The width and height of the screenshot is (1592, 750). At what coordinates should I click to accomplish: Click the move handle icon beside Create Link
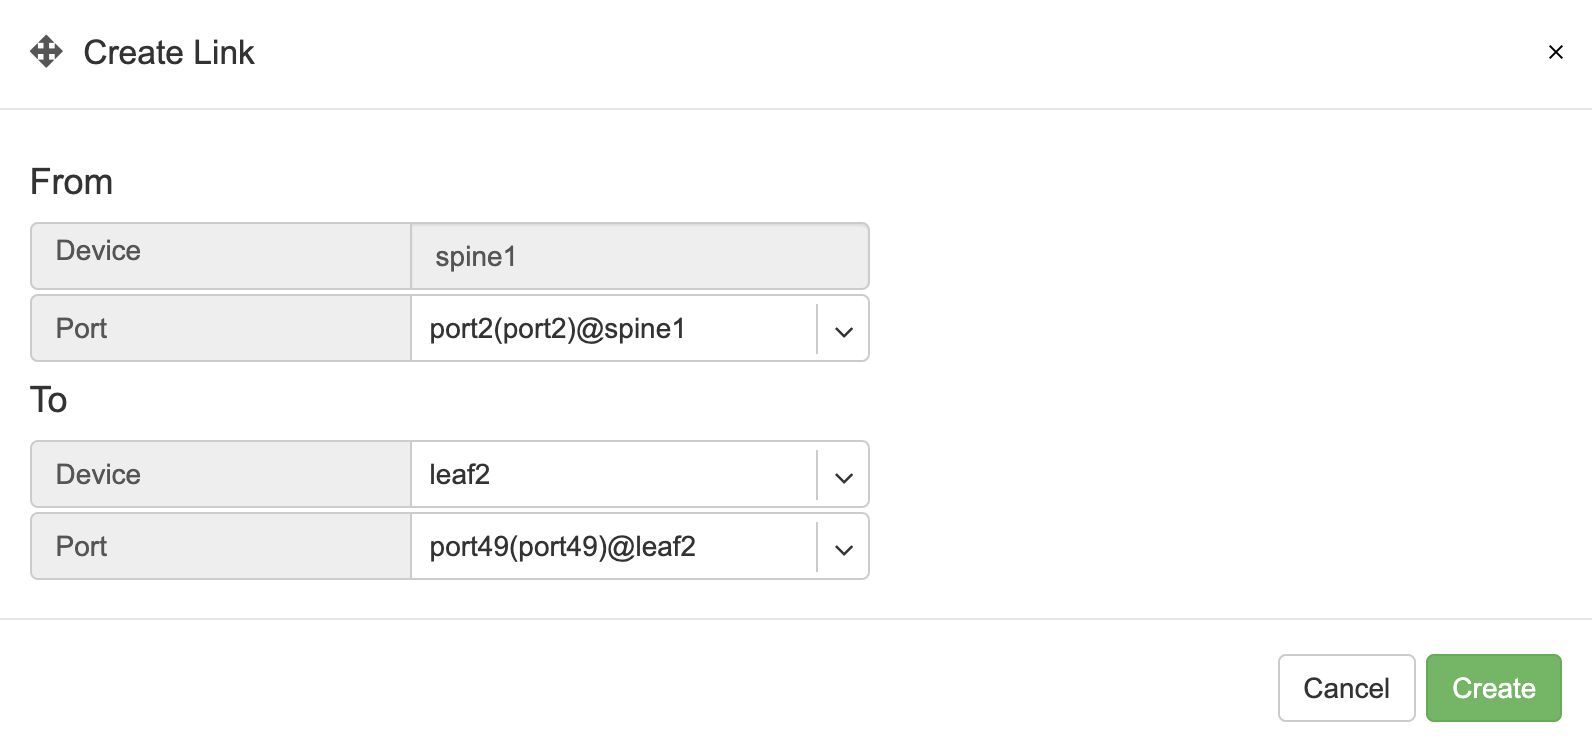pos(46,51)
